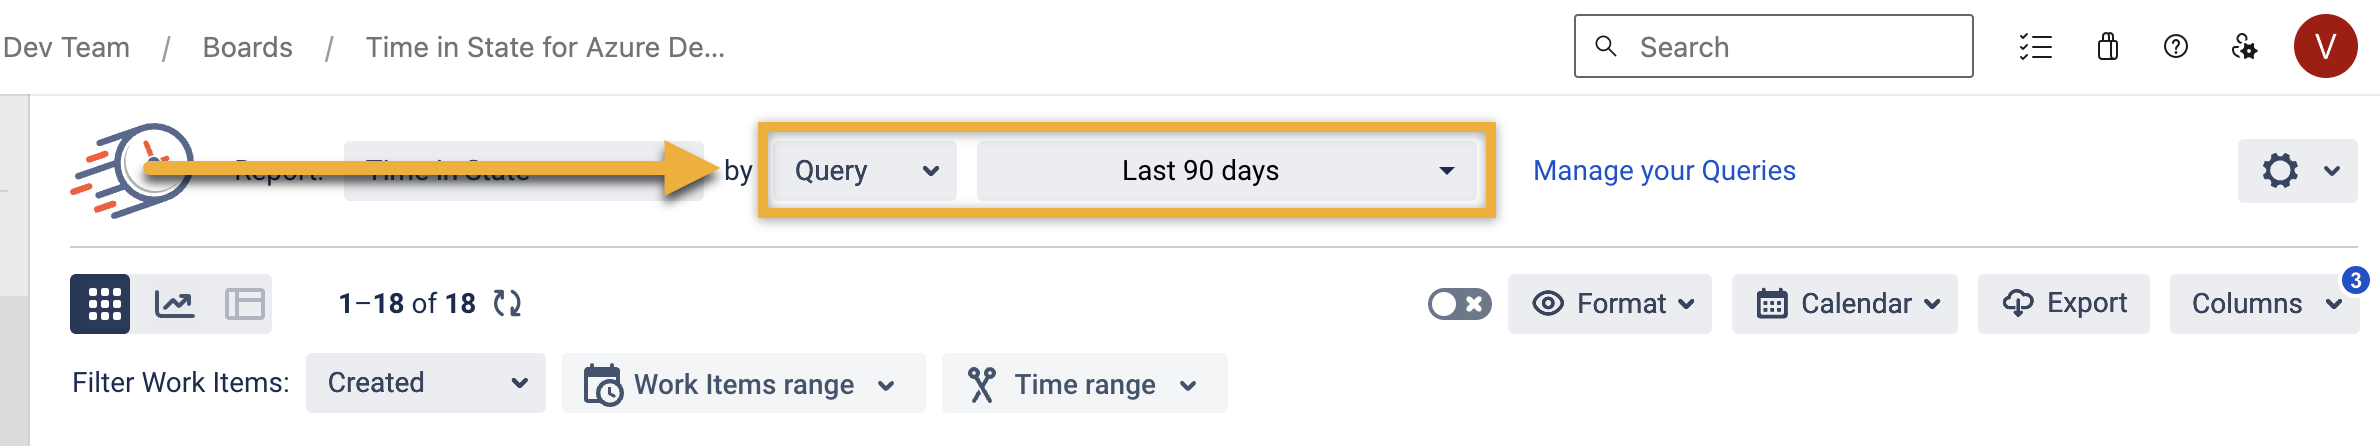Screen dimensions: 2380x446
Task: Open the user settings icon
Action: 2244,47
